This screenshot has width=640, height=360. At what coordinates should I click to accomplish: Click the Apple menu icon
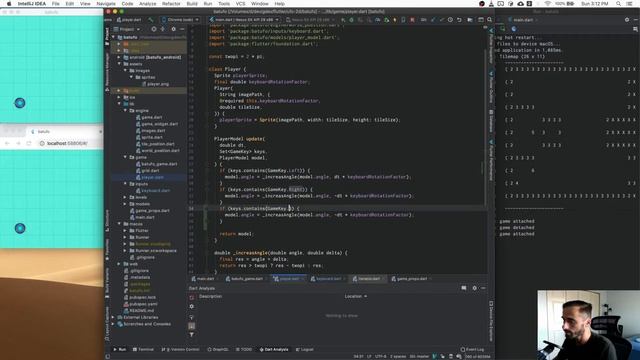9,4
